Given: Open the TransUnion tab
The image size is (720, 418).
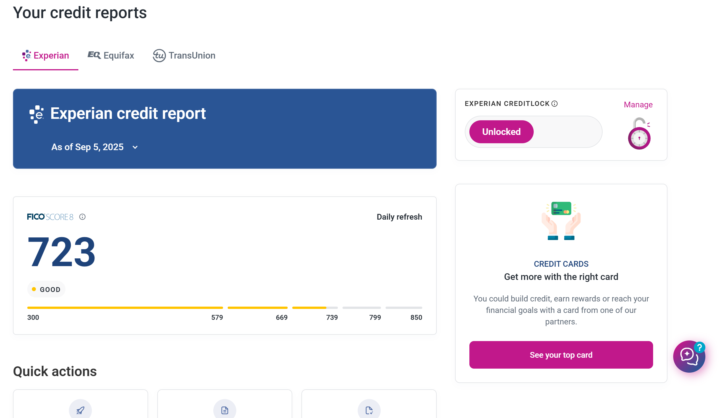Looking at the screenshot, I should click(184, 56).
